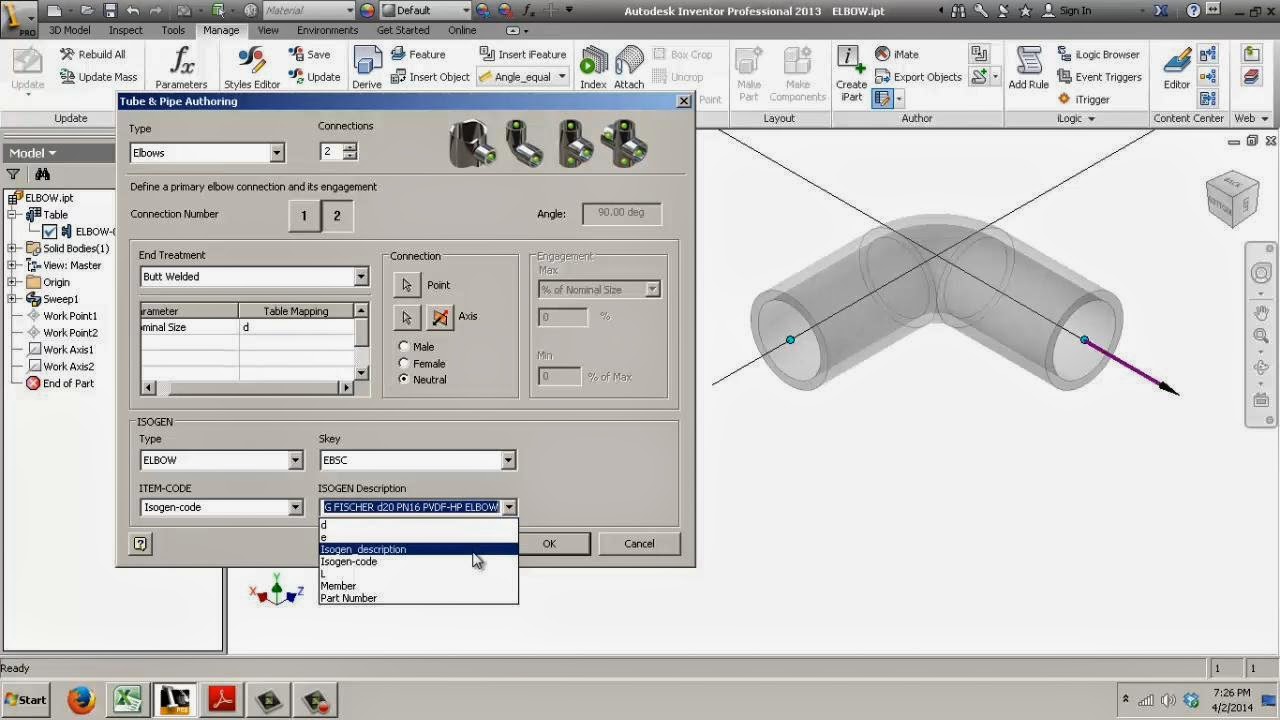Expand the Solid Bodies(1) node
The image size is (1280, 720).
(12, 249)
